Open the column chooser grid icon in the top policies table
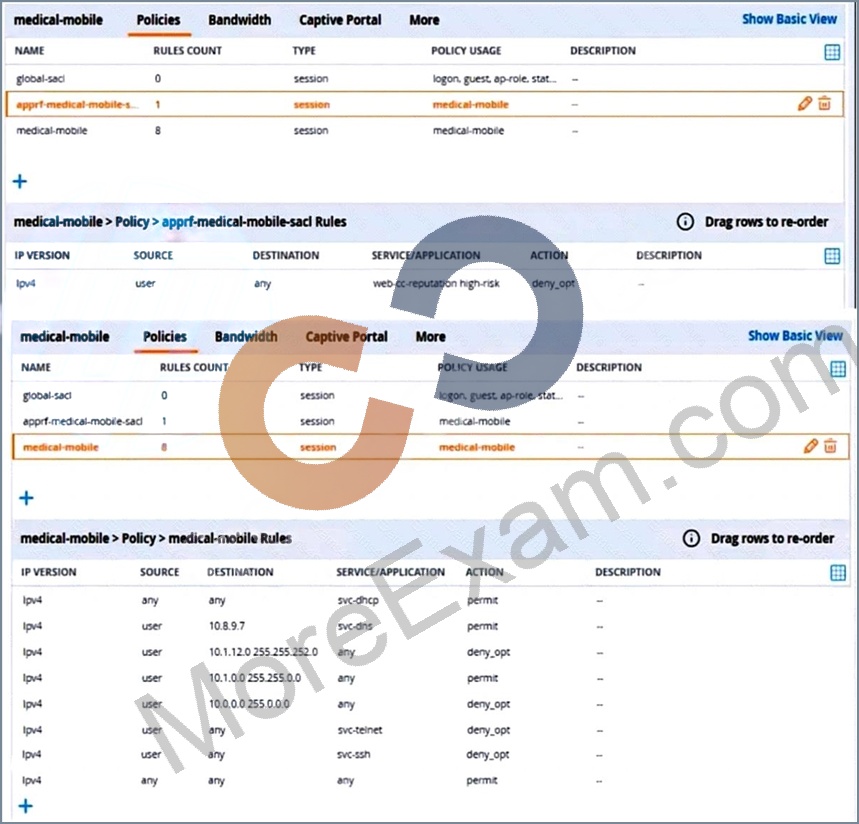 pos(832,52)
